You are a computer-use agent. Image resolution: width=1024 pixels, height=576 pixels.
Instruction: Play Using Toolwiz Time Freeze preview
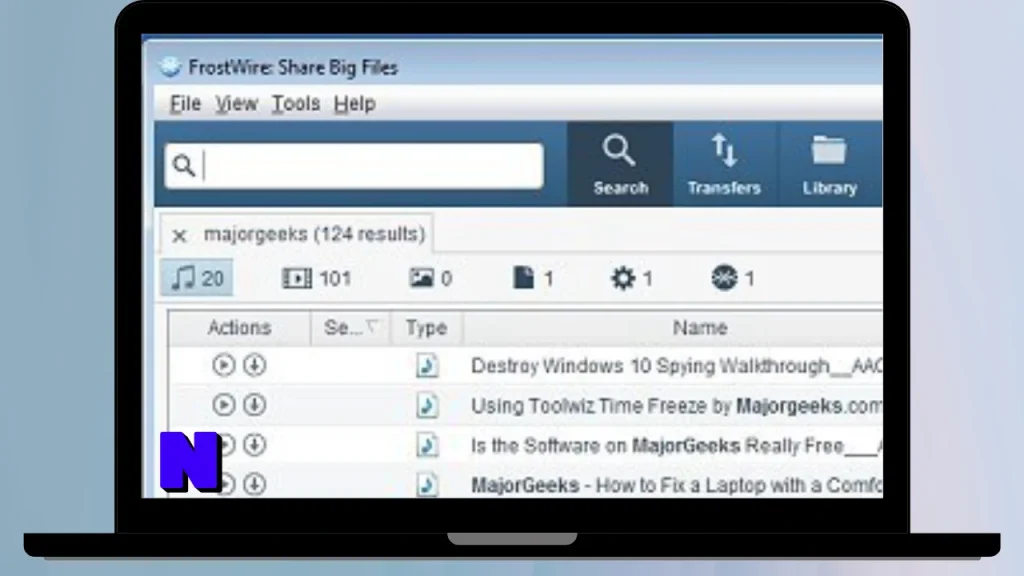coord(223,405)
